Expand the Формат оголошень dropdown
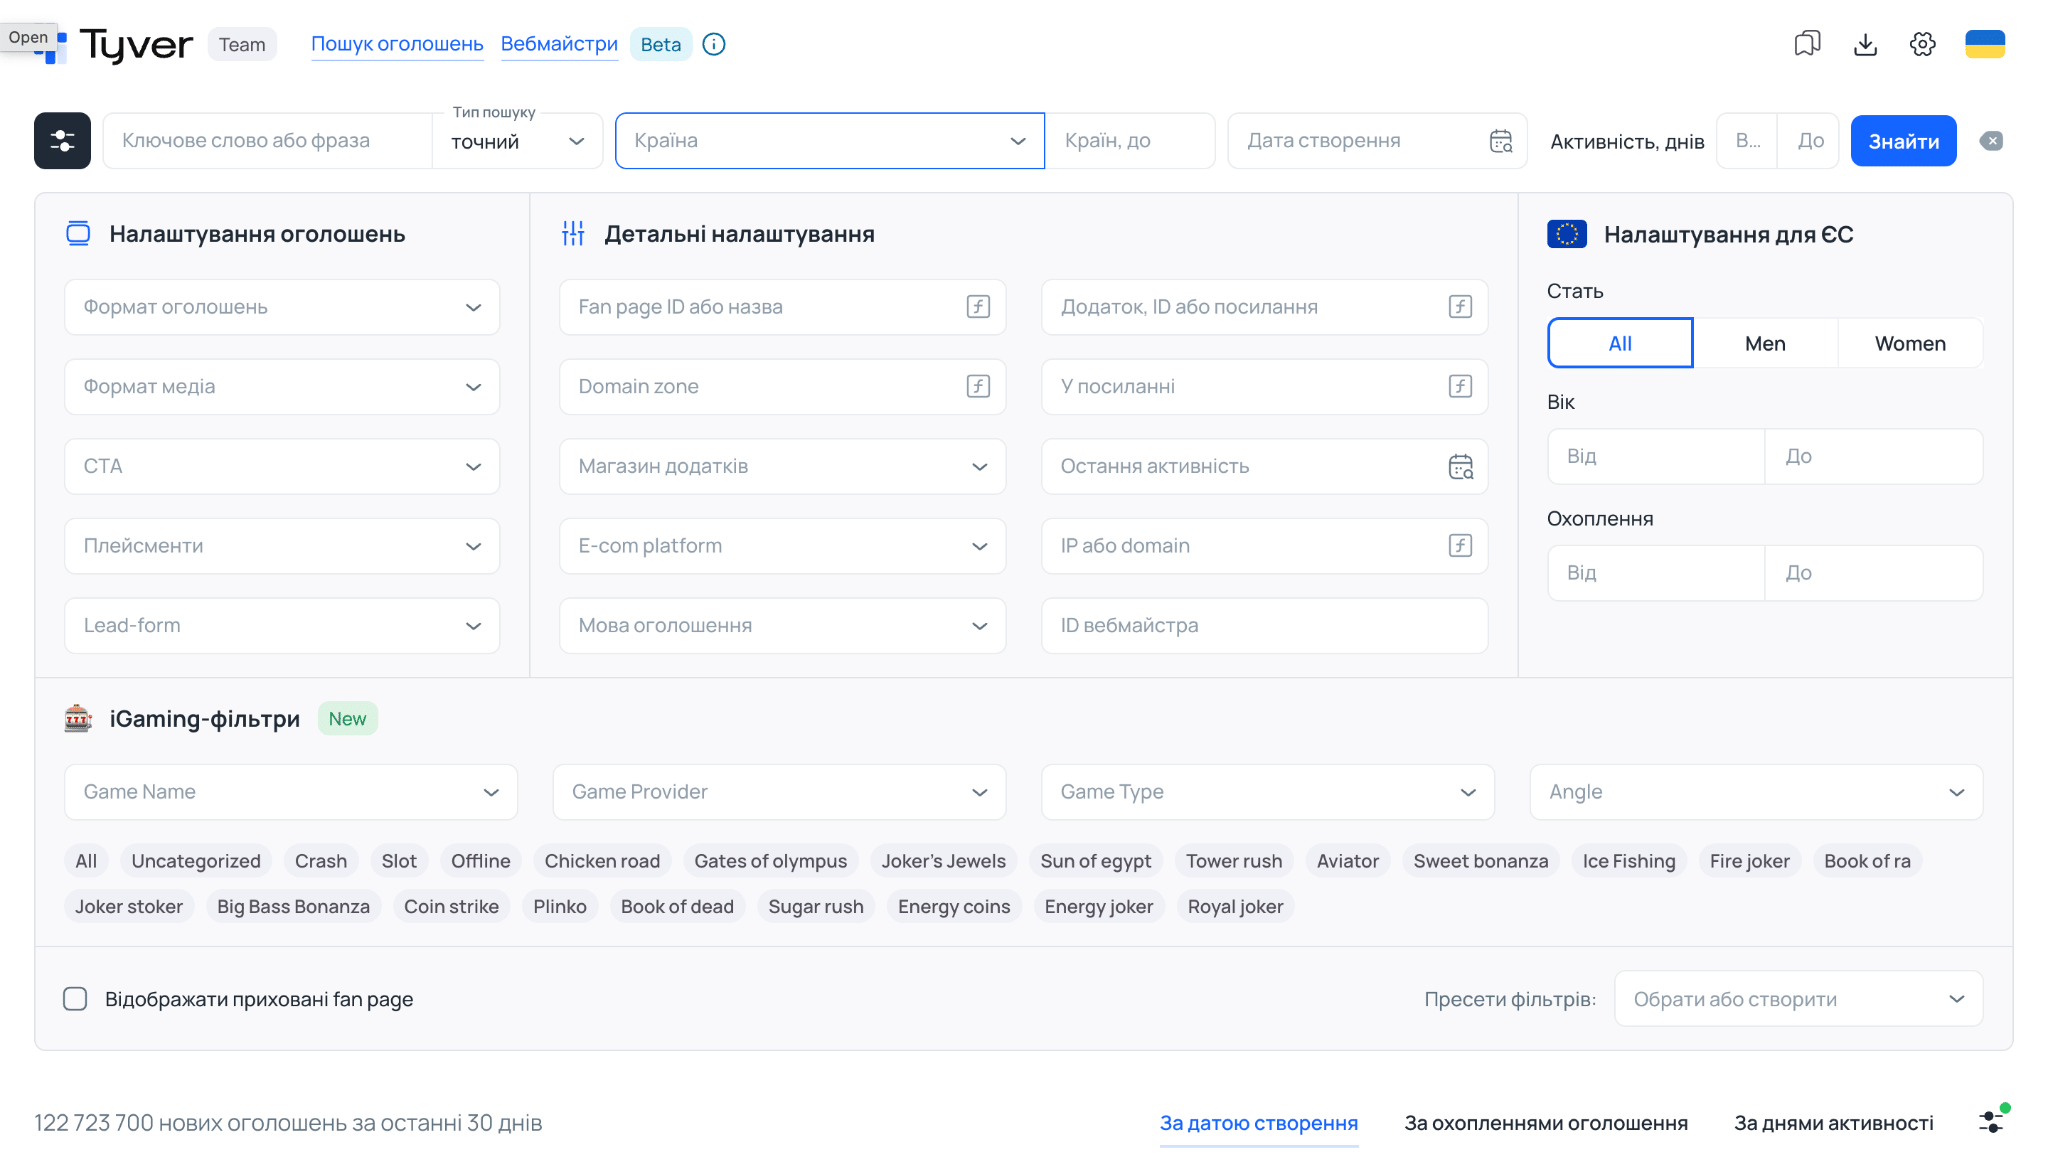2048x1158 pixels. (282, 307)
